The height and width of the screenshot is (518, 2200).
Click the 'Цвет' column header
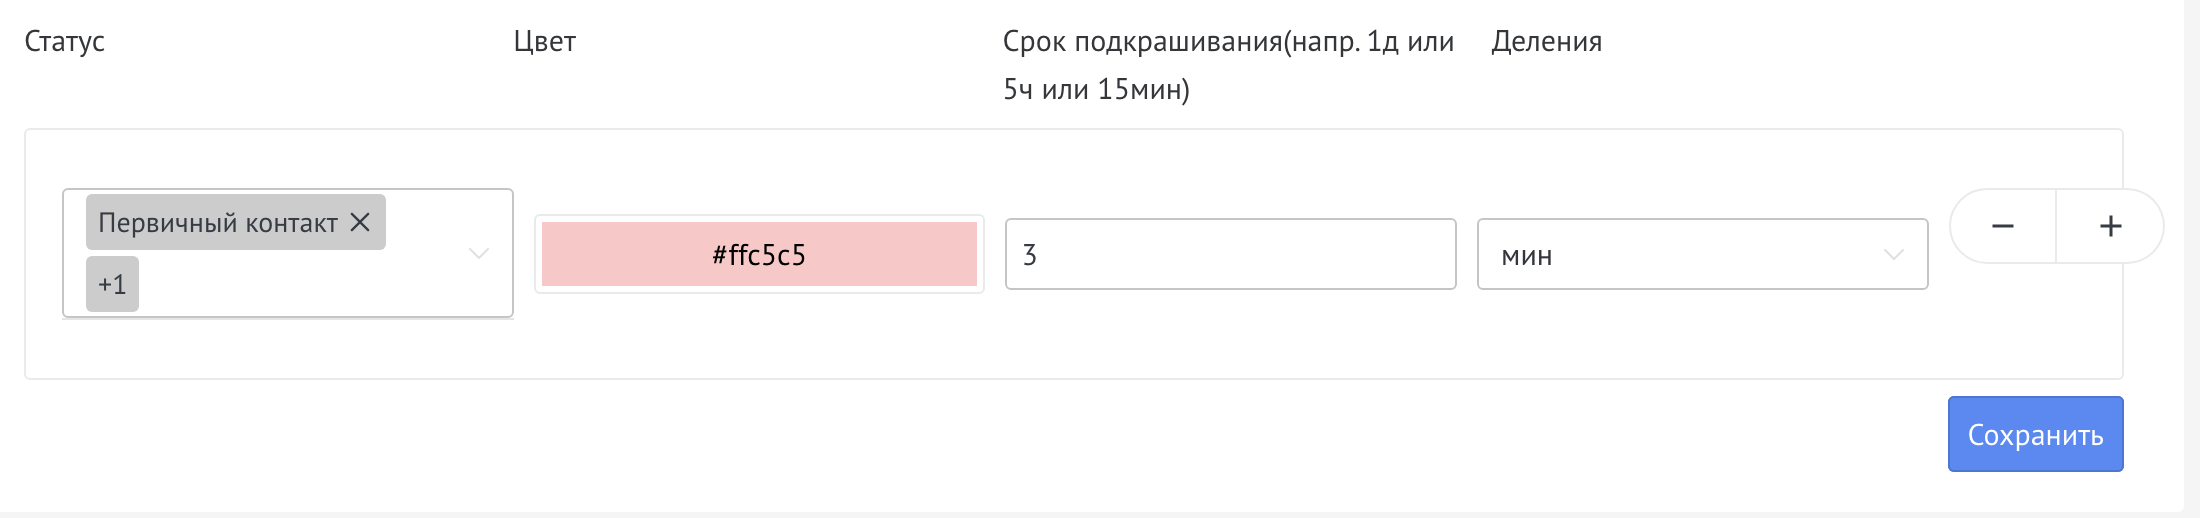tap(544, 42)
